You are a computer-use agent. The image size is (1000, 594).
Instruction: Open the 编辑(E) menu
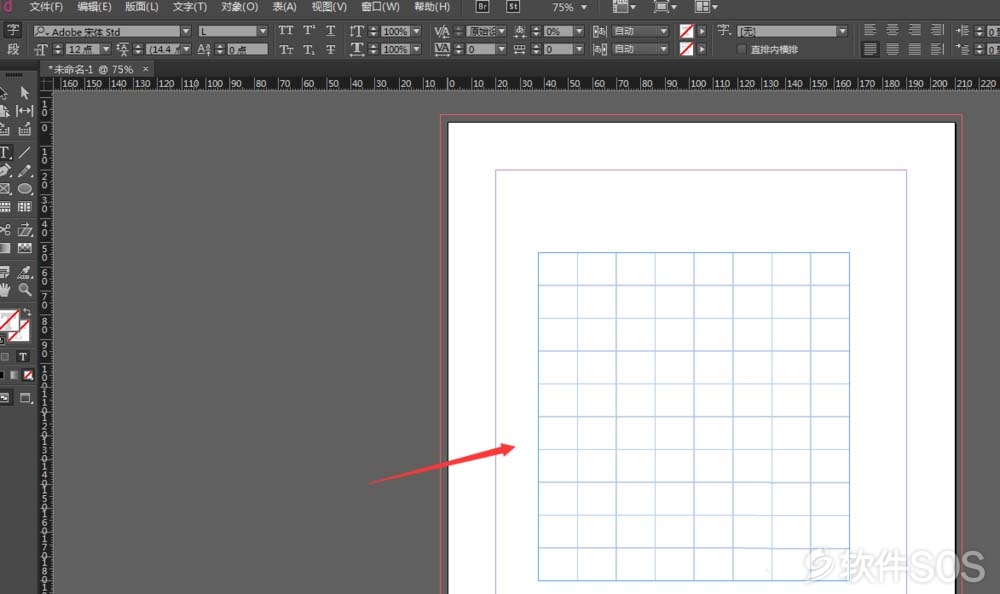coord(94,7)
